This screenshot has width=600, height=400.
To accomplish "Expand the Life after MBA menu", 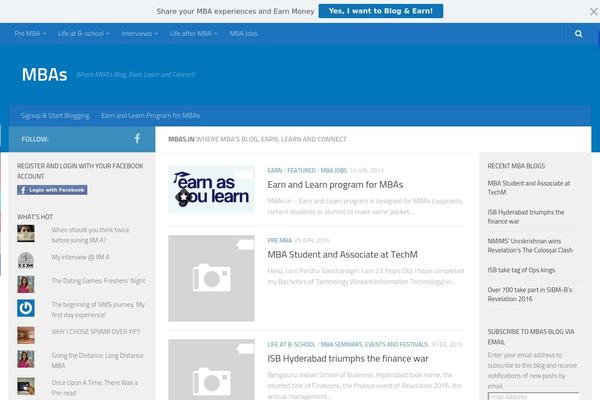I will 193,34.
